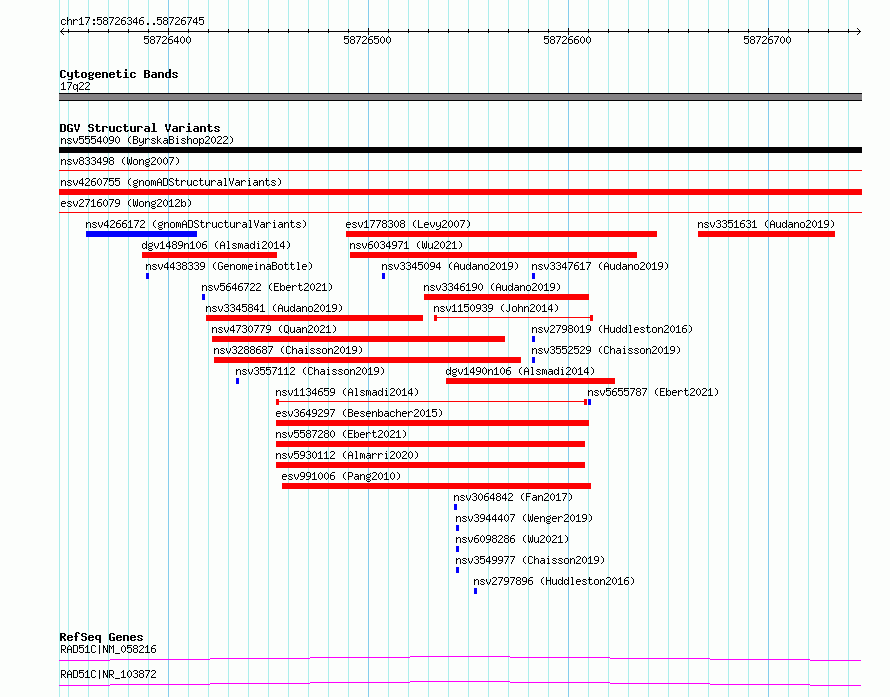Select the red nsv3345841 variant bar
Viewport: 890px width, 697px height.
point(314,318)
